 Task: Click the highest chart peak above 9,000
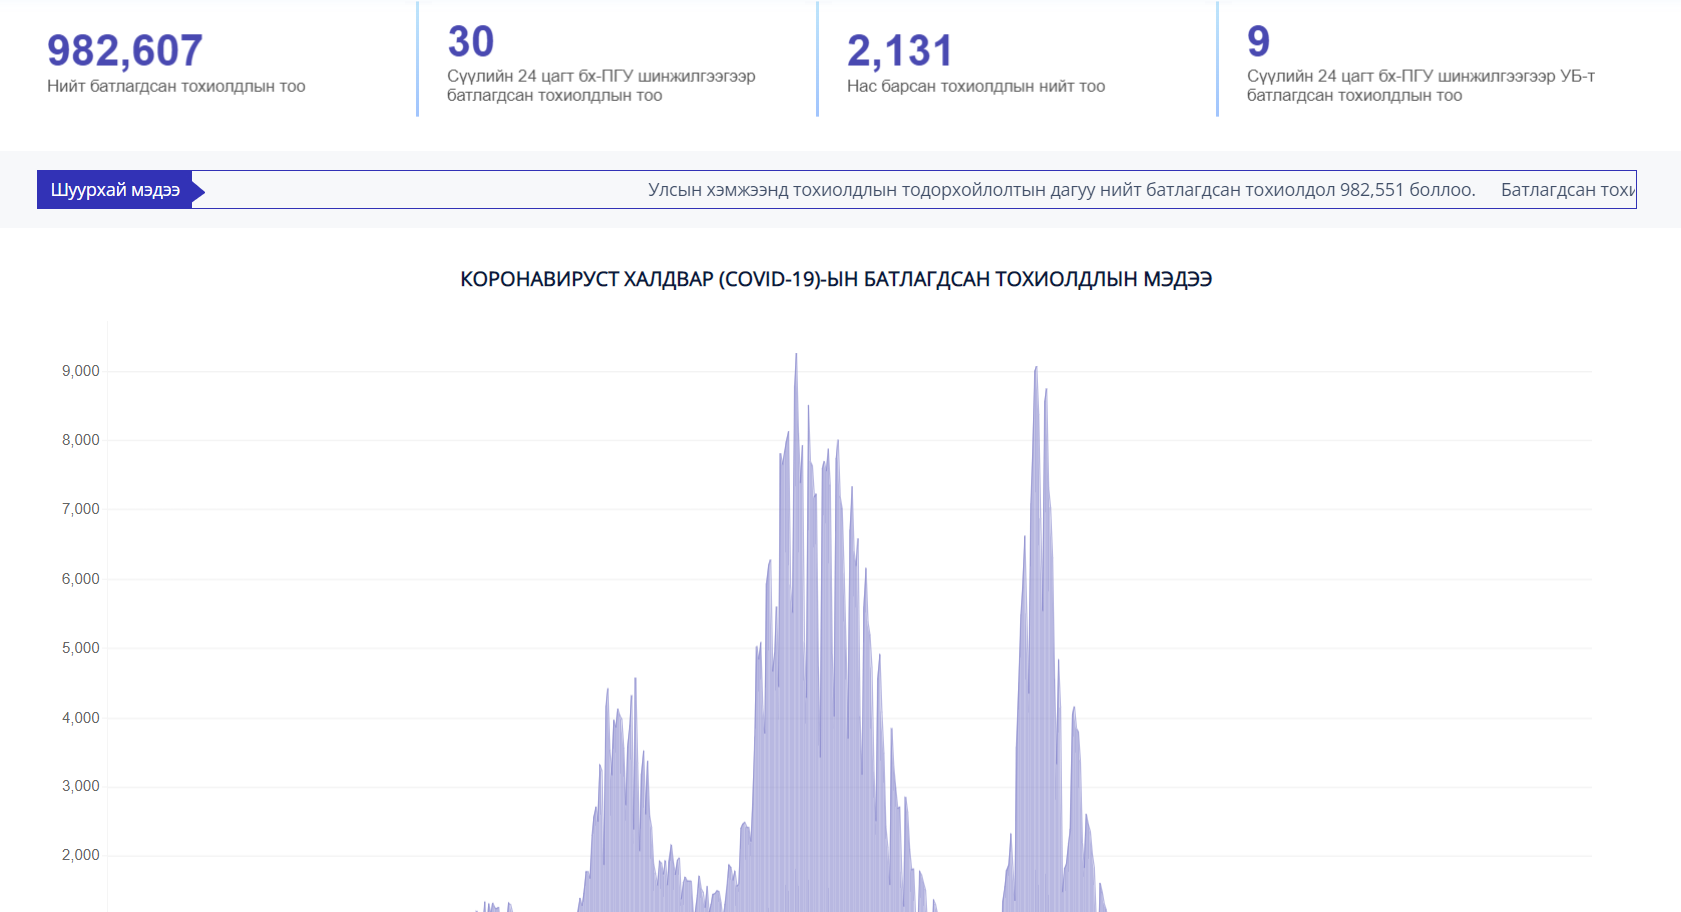click(796, 356)
